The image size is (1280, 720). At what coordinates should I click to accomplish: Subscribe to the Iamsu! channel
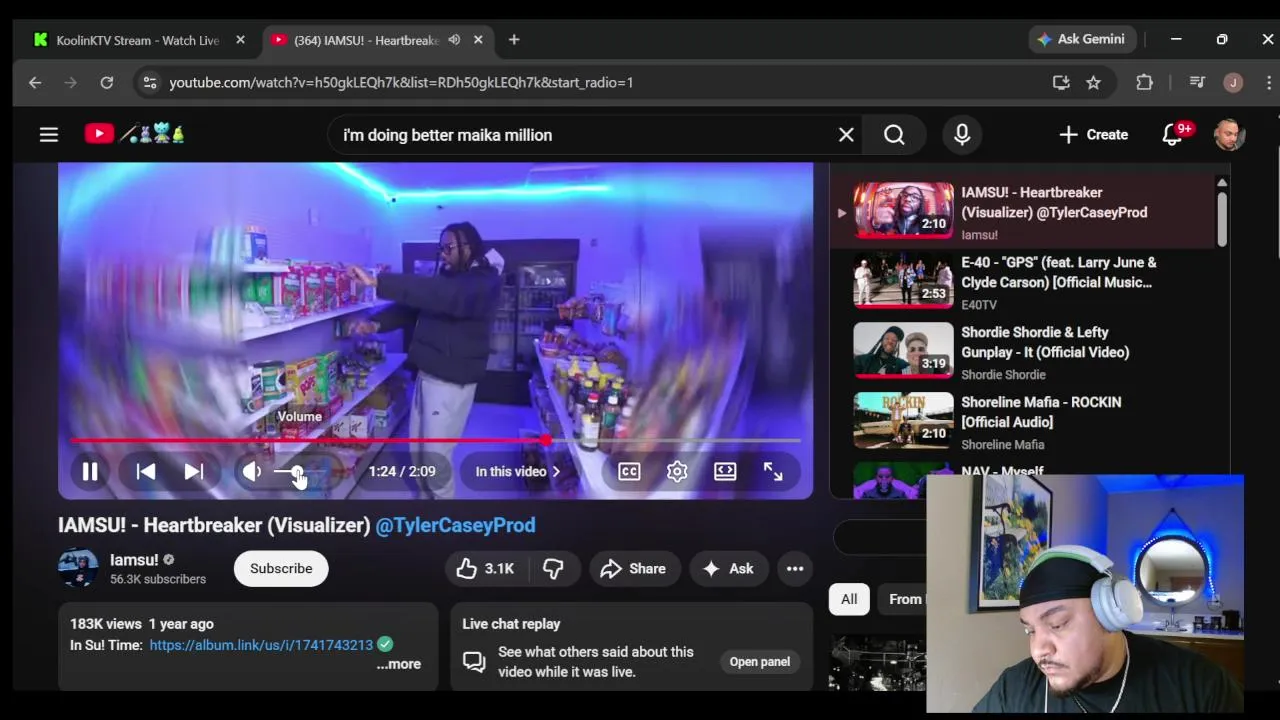pyautogui.click(x=281, y=568)
